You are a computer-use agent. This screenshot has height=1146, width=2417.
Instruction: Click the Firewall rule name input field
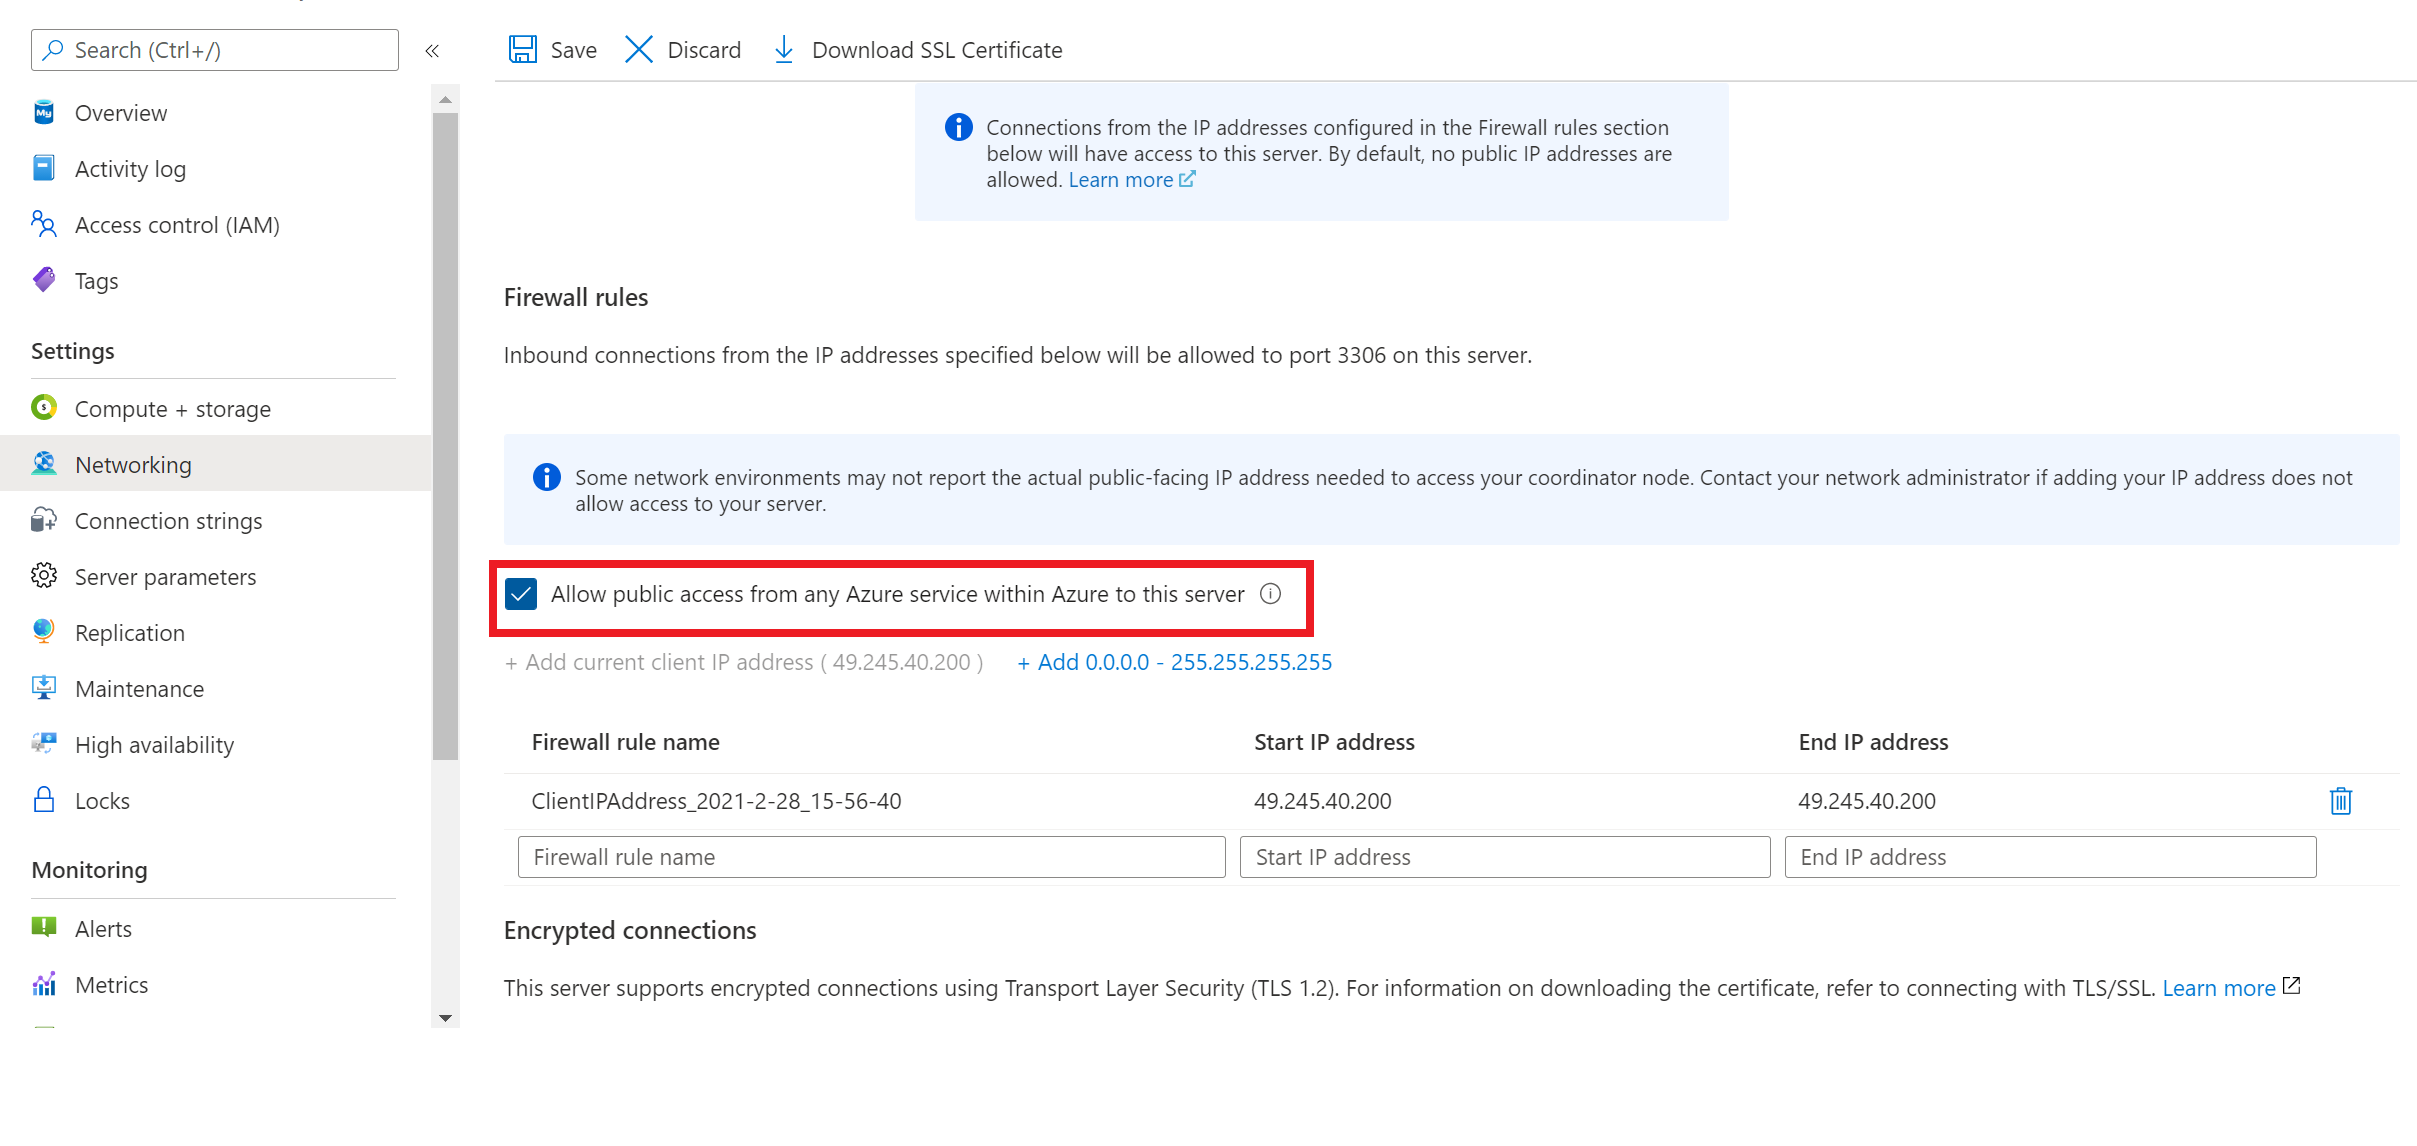click(x=869, y=856)
